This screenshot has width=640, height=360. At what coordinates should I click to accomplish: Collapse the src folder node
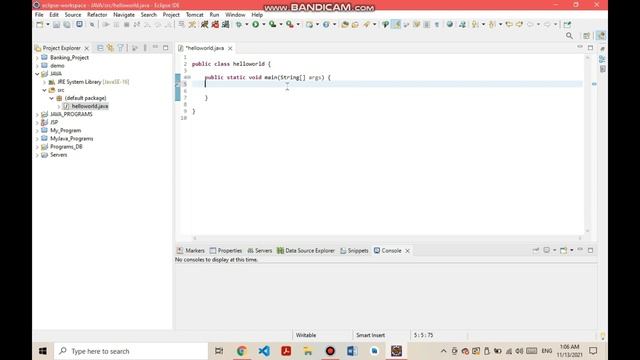point(44,90)
